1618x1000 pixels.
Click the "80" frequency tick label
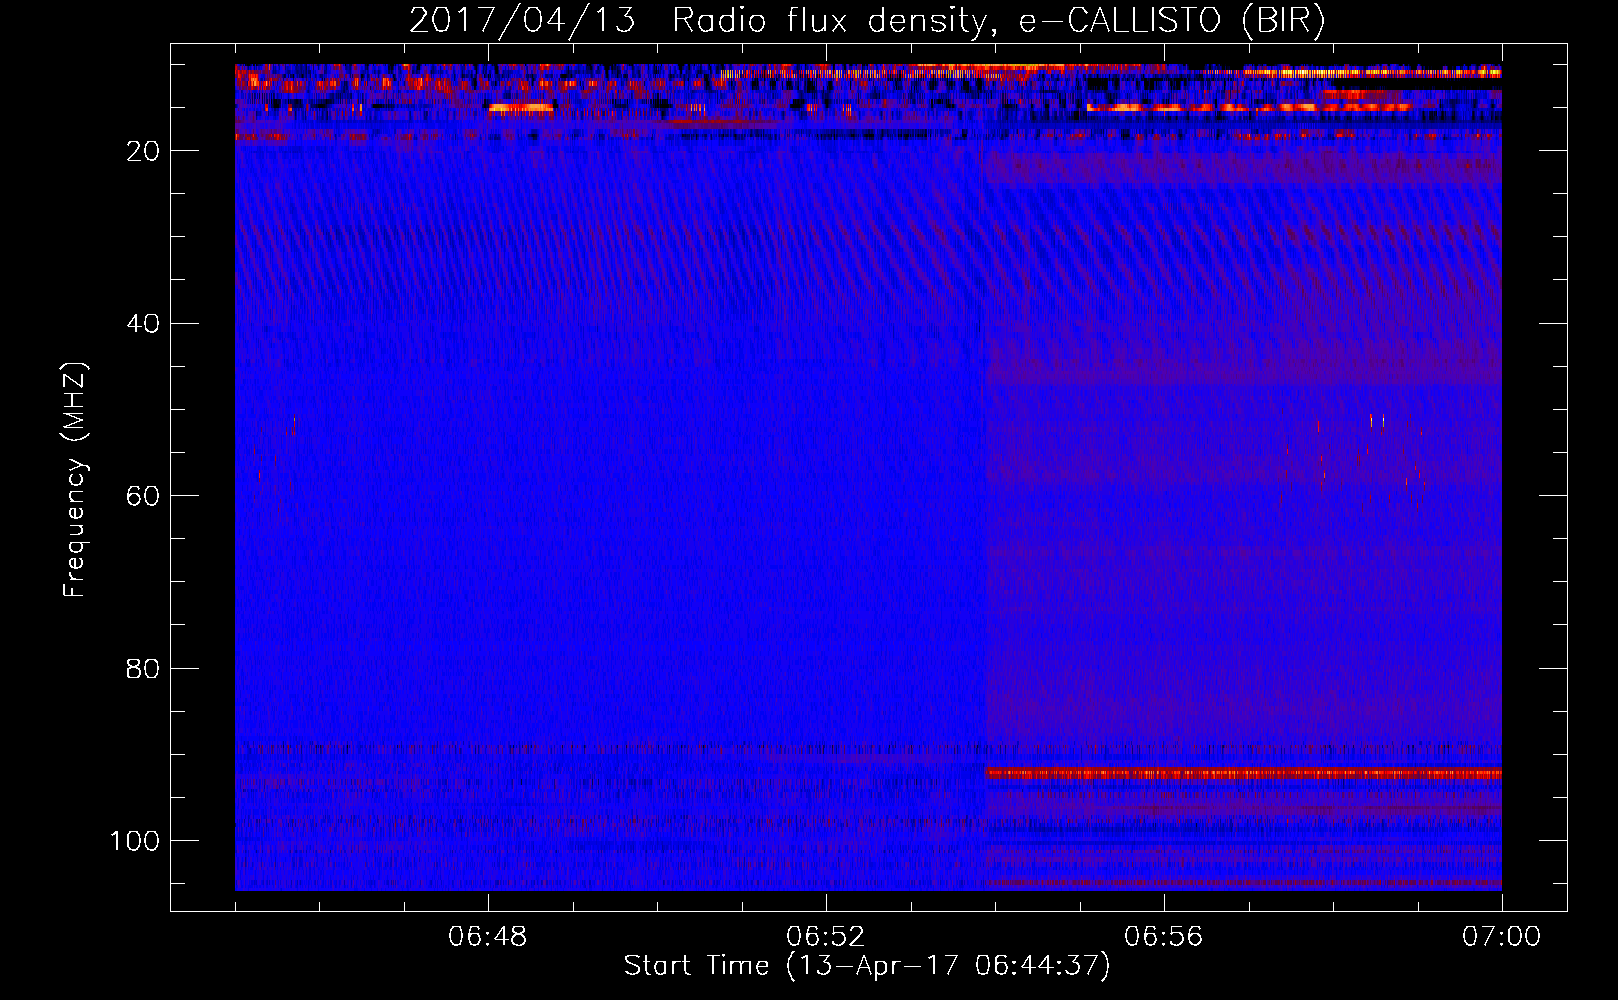coord(144,668)
